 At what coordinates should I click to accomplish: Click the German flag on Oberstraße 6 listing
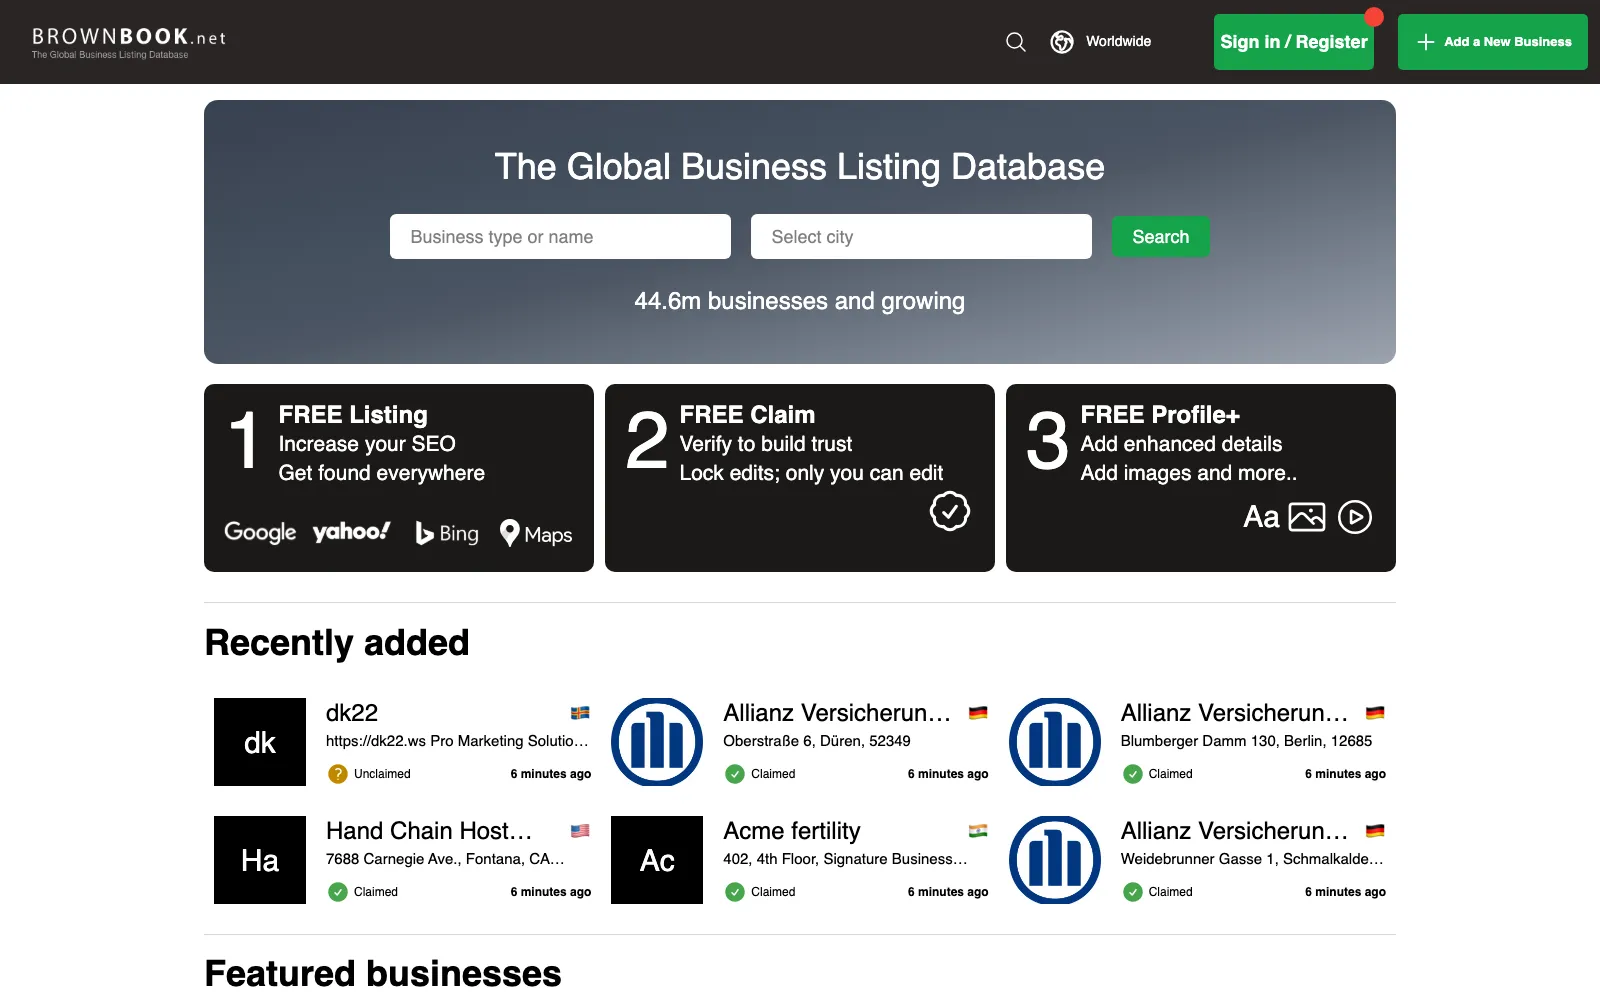pos(978,713)
